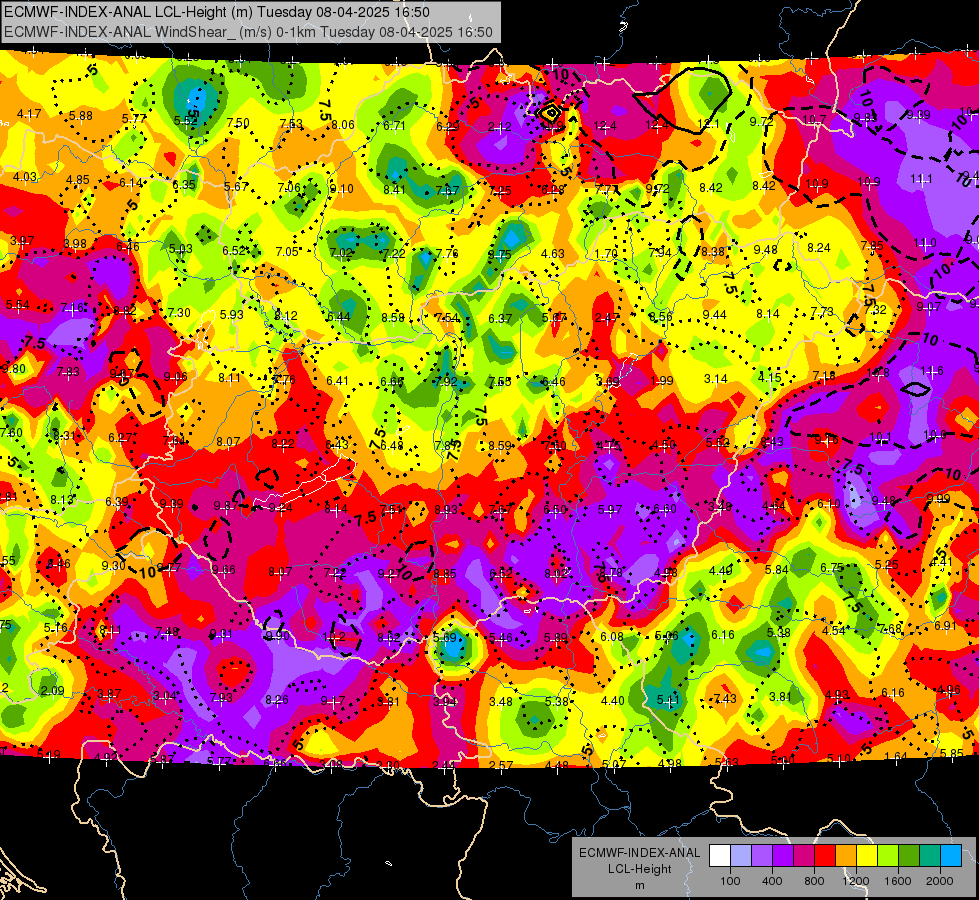Click the 6.14 wind shear value
Viewport: 979px width, 900px height.
[131, 182]
